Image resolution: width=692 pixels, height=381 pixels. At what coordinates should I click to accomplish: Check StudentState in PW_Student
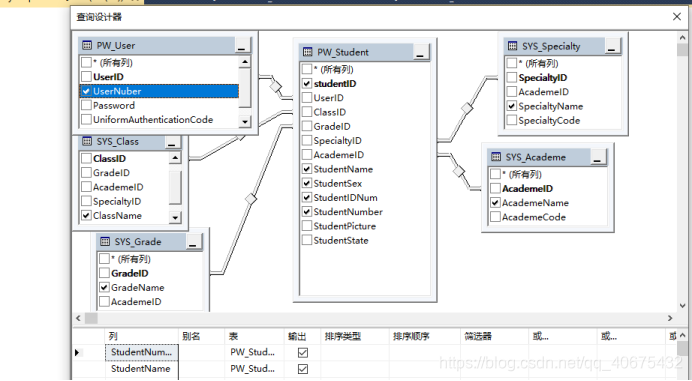tap(307, 240)
